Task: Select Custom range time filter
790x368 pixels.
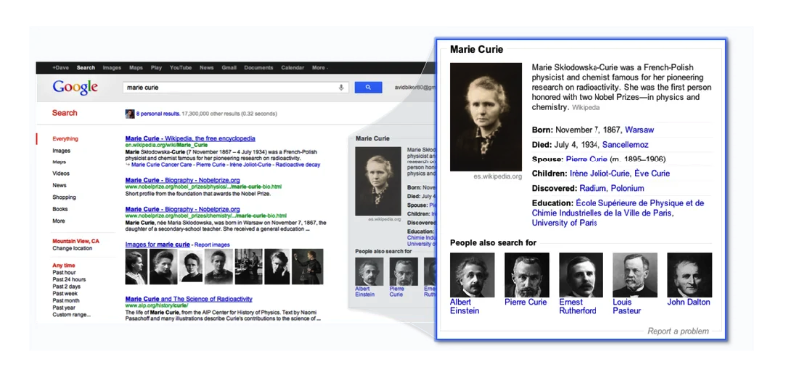Action: coord(72,315)
